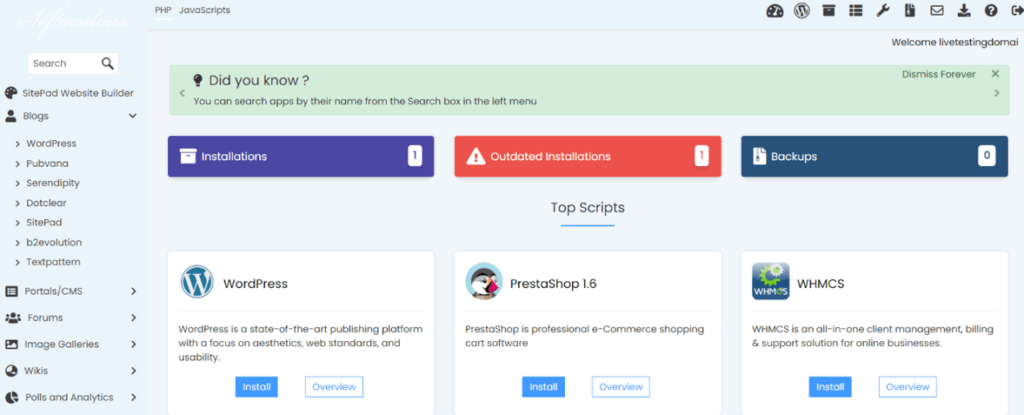The width and height of the screenshot is (1024, 415).
Task: Click the Image Galleries picture icon
Action: (x=11, y=344)
